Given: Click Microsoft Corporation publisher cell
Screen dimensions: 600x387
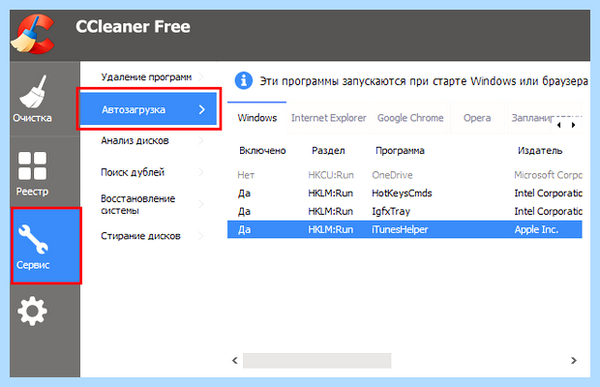Looking at the screenshot, I should pyautogui.click(x=548, y=175).
